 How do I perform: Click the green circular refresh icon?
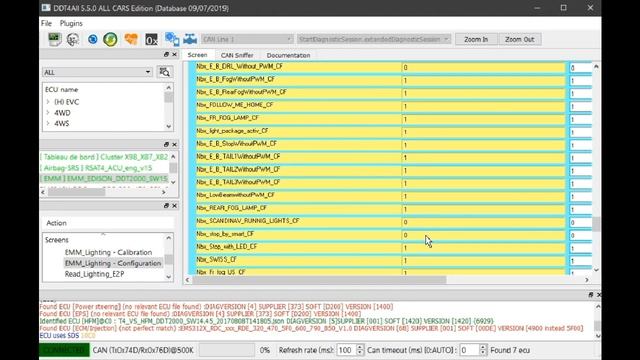(x=110, y=39)
